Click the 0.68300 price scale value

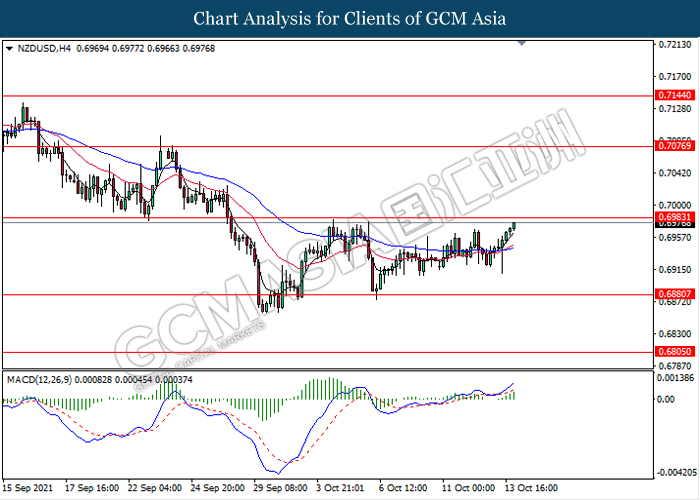675,334
